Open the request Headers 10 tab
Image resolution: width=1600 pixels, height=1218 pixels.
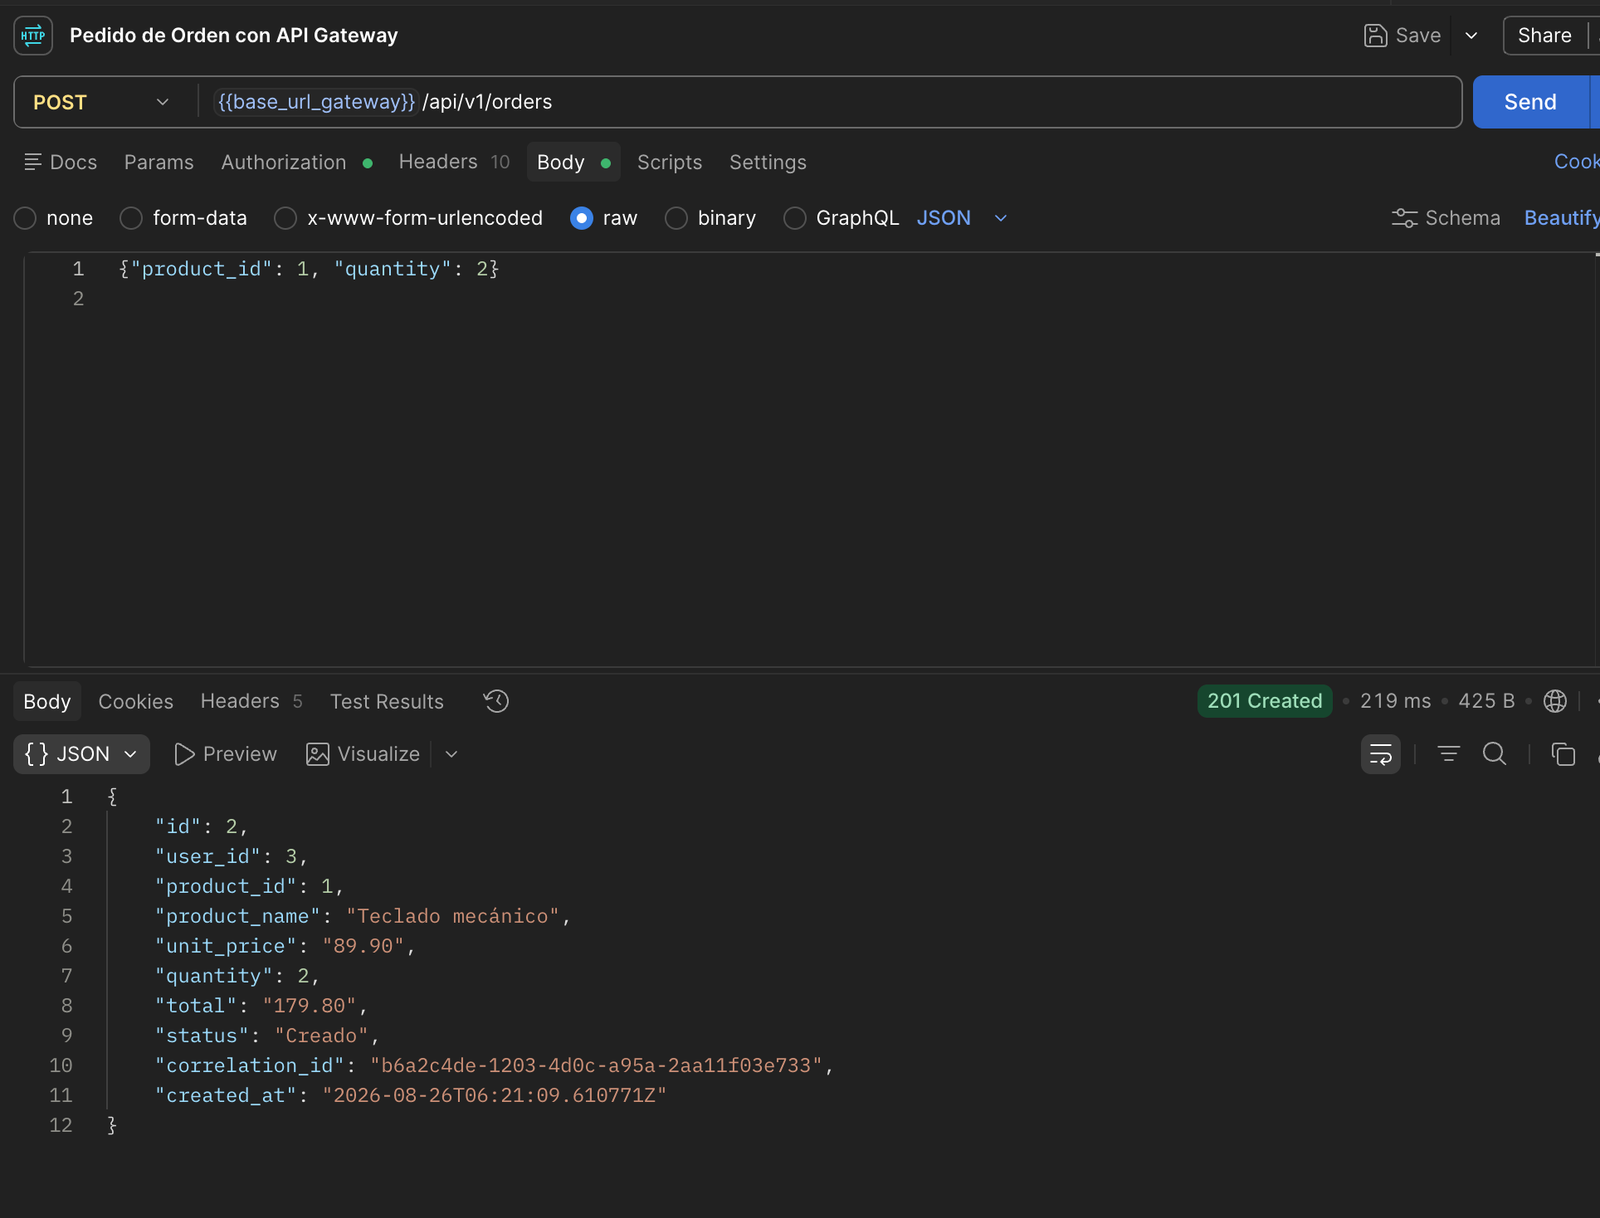454,162
